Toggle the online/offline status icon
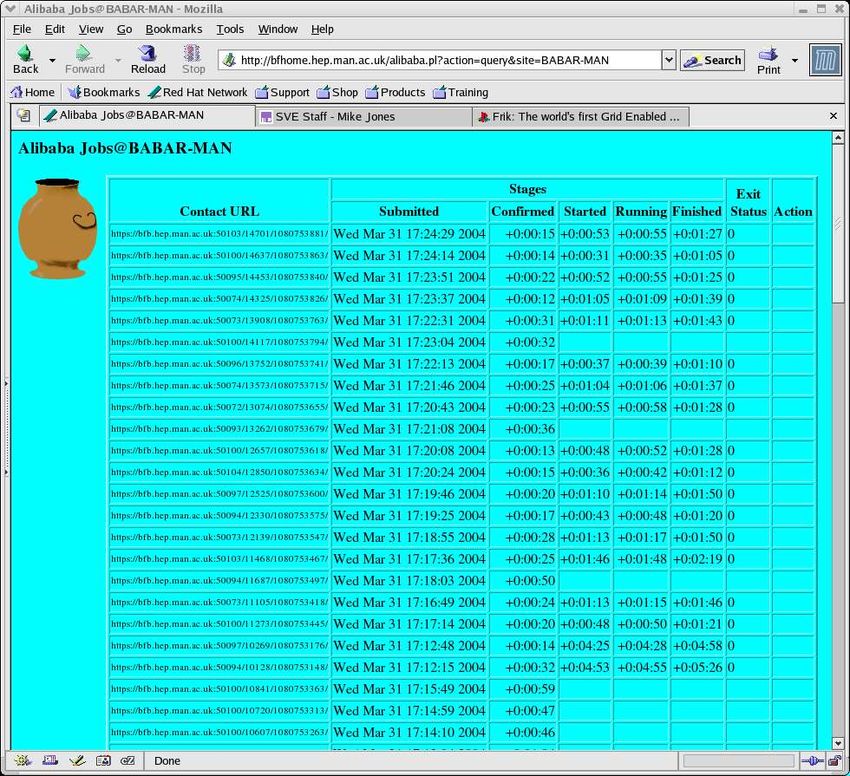Image resolution: width=850 pixels, height=776 pixels. 812,761
